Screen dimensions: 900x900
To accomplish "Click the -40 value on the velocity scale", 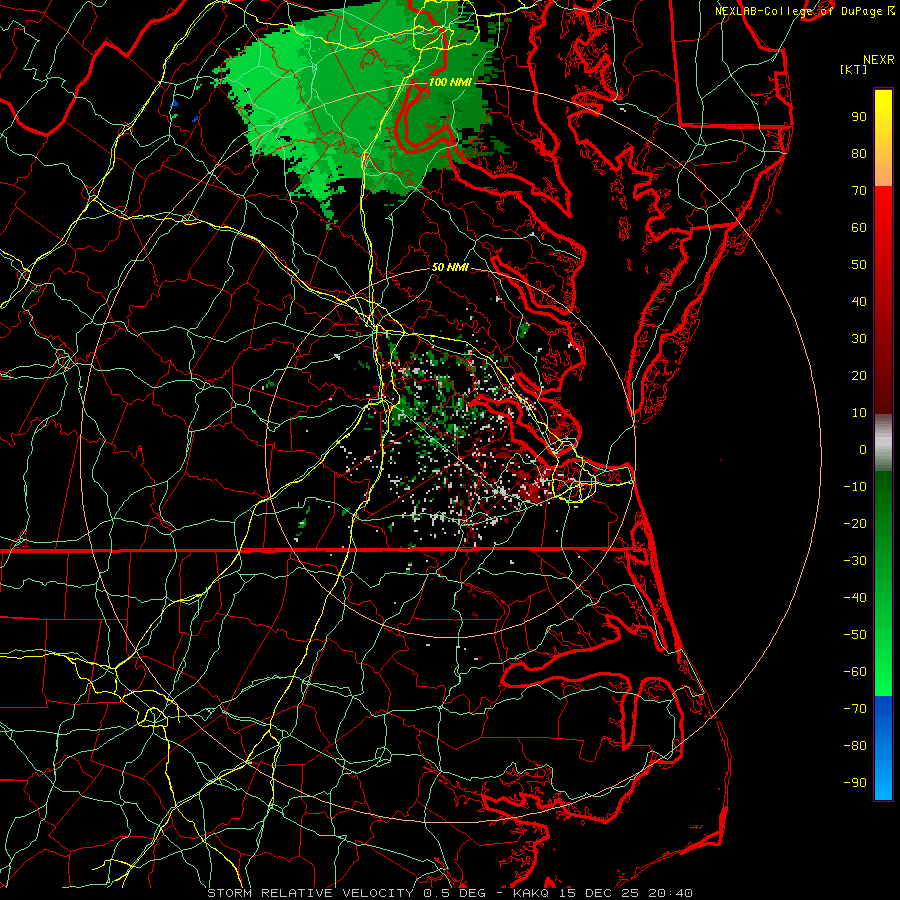I will pyautogui.click(x=855, y=598).
